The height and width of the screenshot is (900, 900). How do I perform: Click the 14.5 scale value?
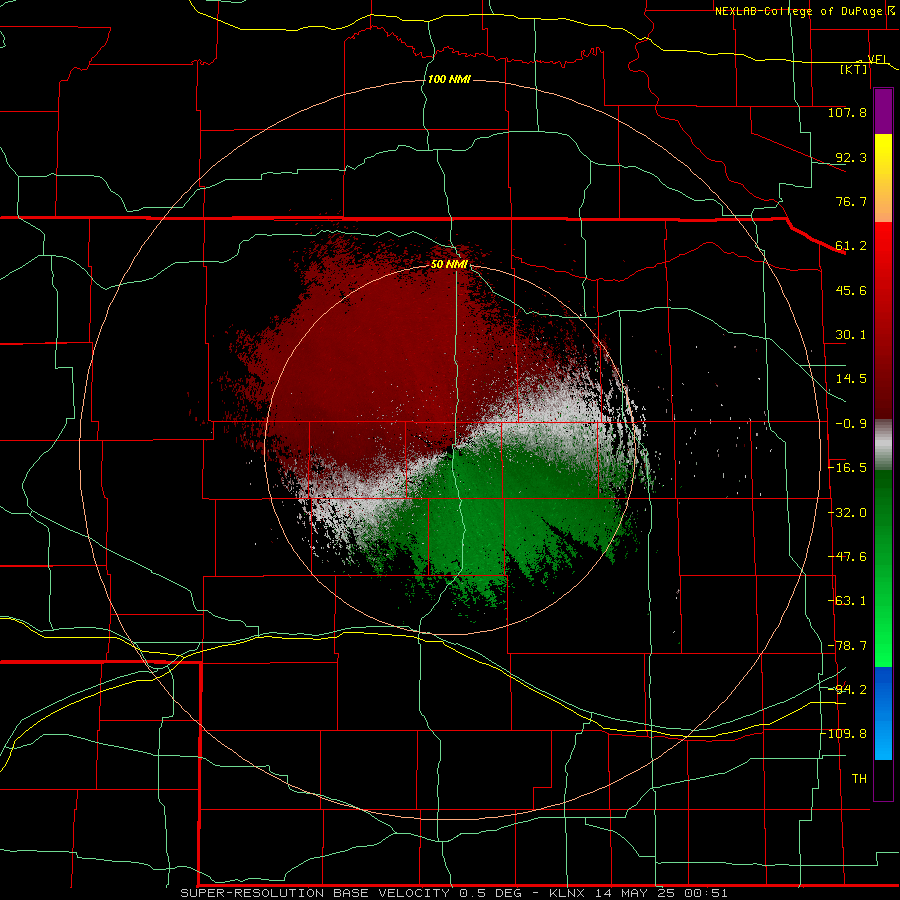(851, 379)
